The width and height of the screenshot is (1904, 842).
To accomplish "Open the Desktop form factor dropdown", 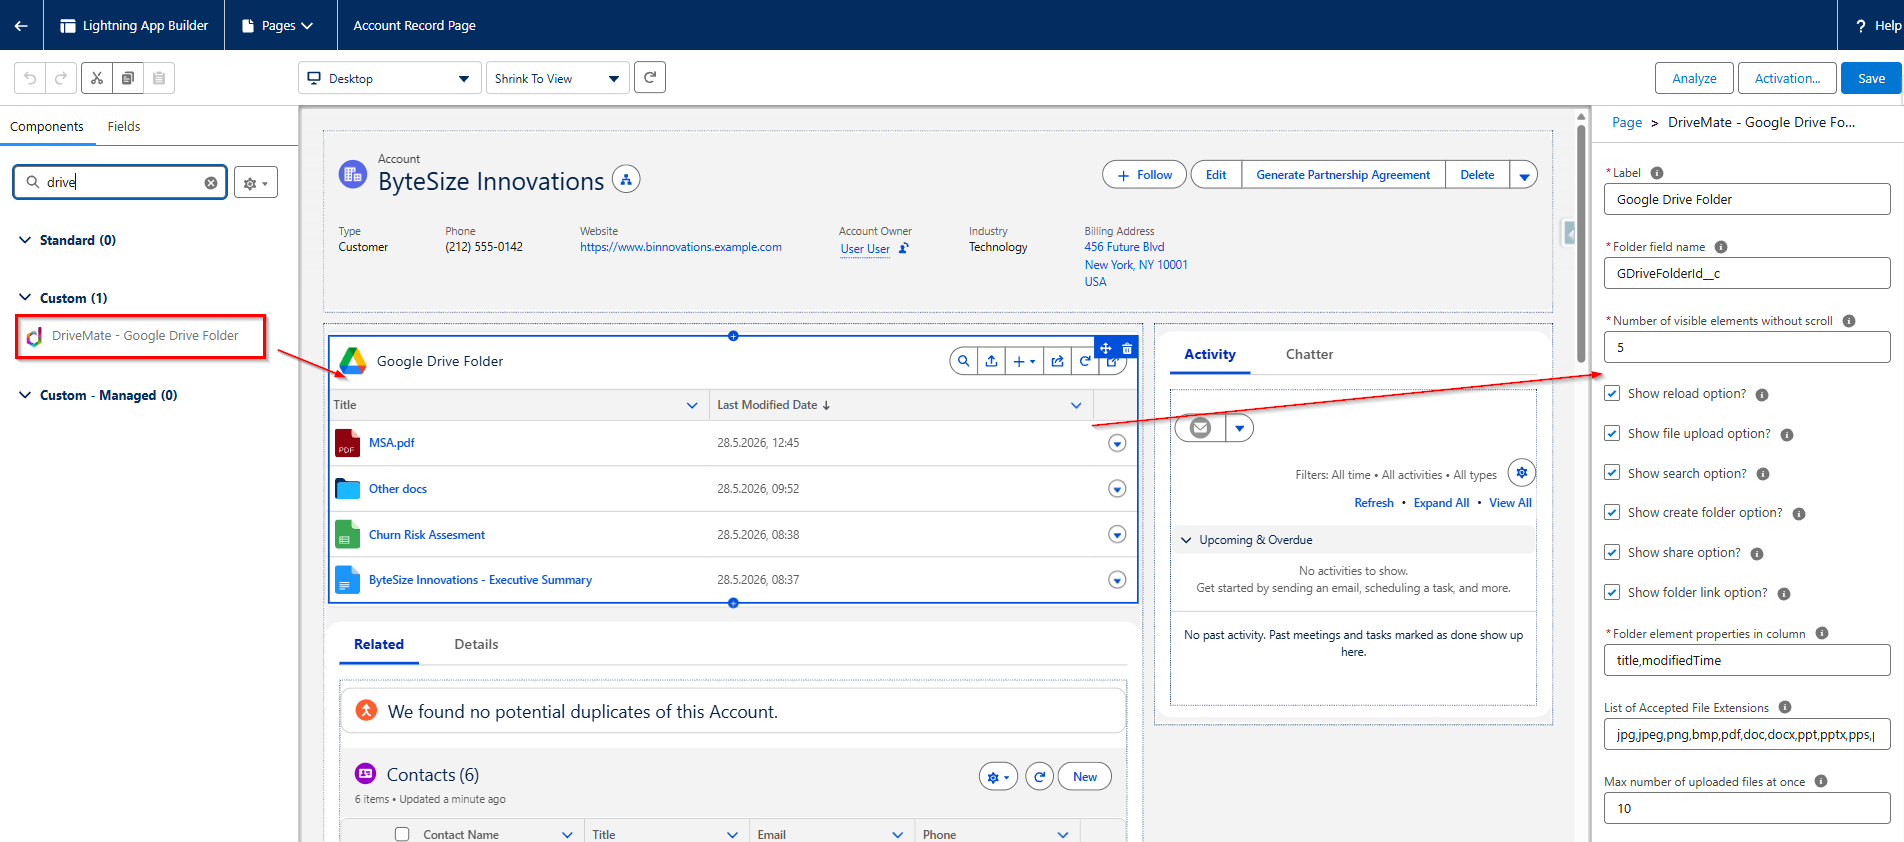I will click(388, 78).
